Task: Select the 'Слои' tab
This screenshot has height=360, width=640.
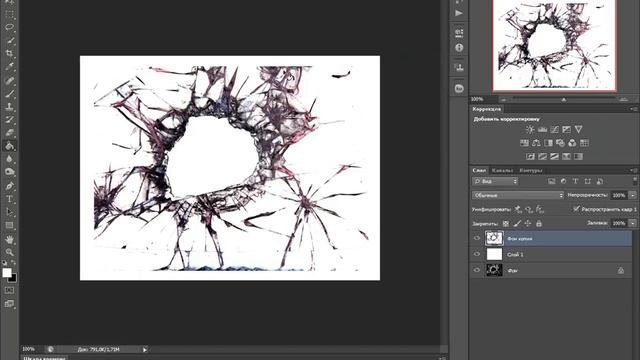Action: coord(479,170)
